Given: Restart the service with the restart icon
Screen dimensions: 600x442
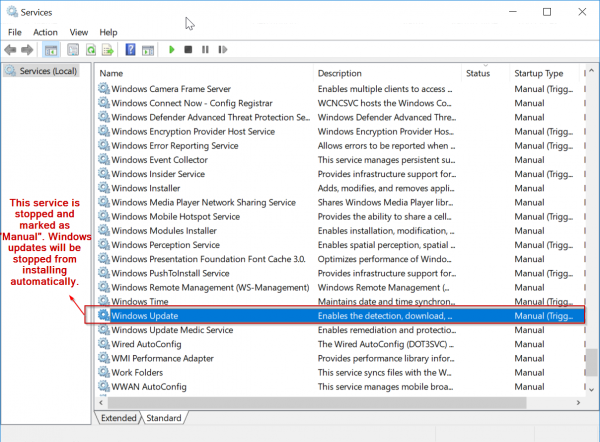Looking at the screenshot, I should pyautogui.click(x=221, y=49).
